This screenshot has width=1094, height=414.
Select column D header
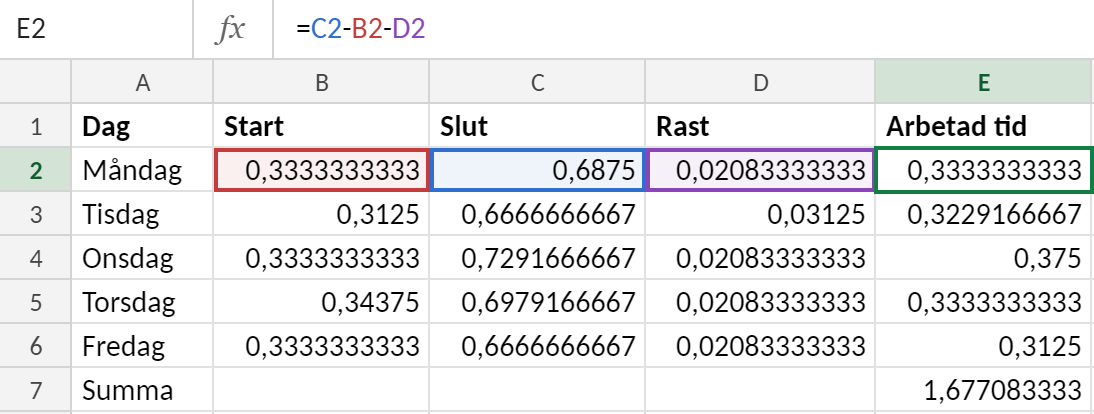tap(760, 82)
